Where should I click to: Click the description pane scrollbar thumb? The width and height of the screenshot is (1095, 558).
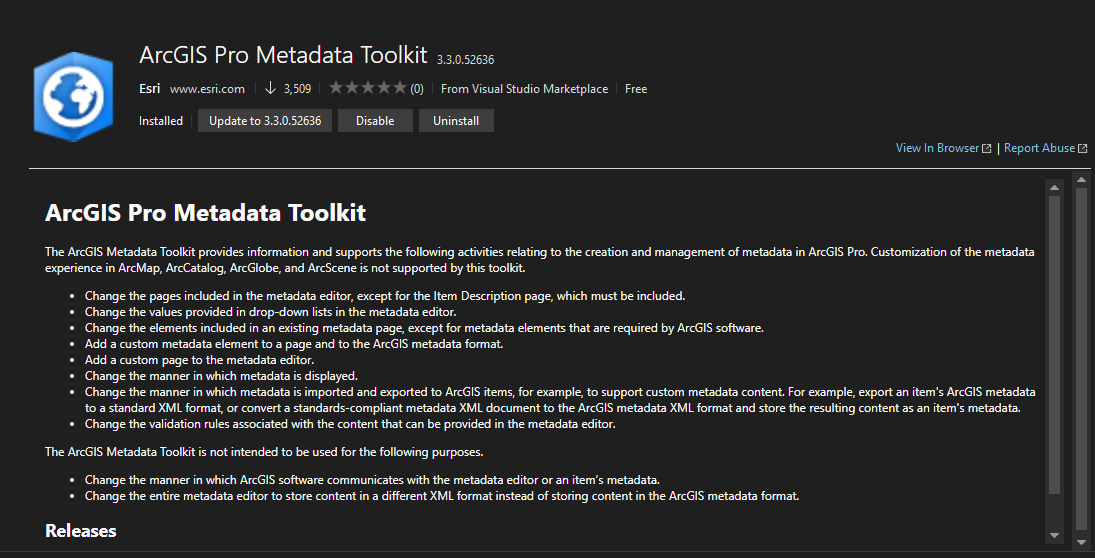point(1054,345)
